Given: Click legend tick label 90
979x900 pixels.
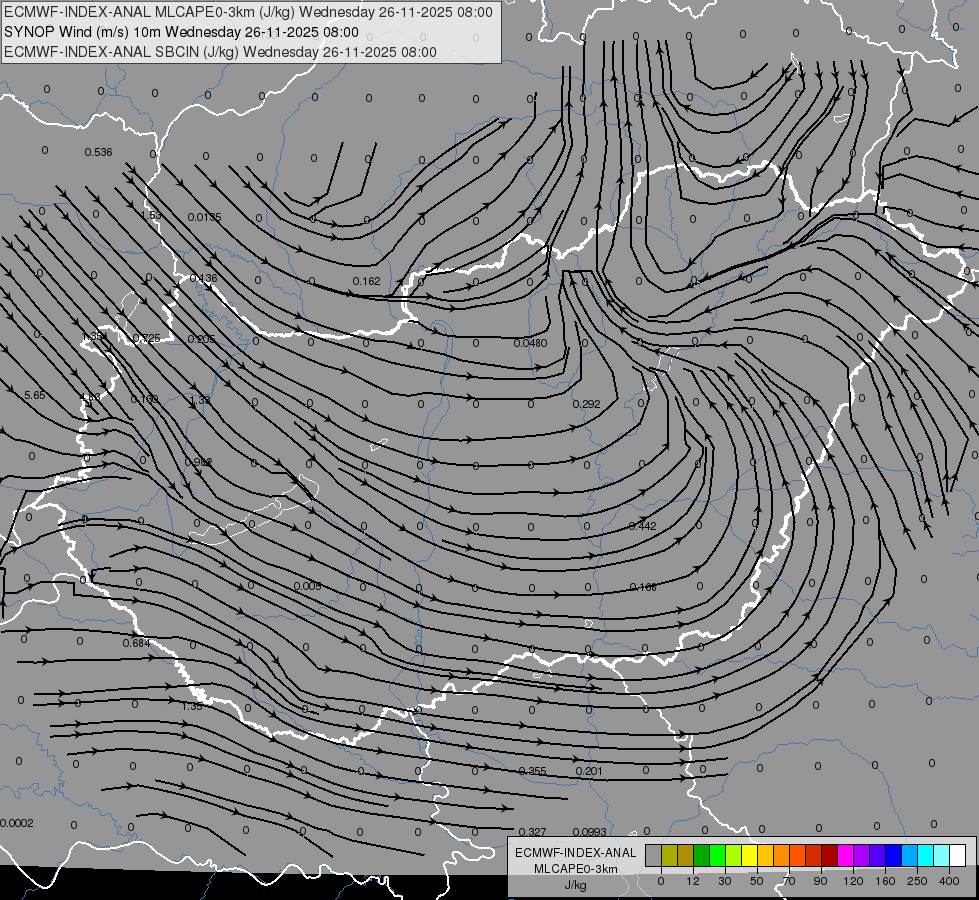Looking at the screenshot, I should click(820, 881).
